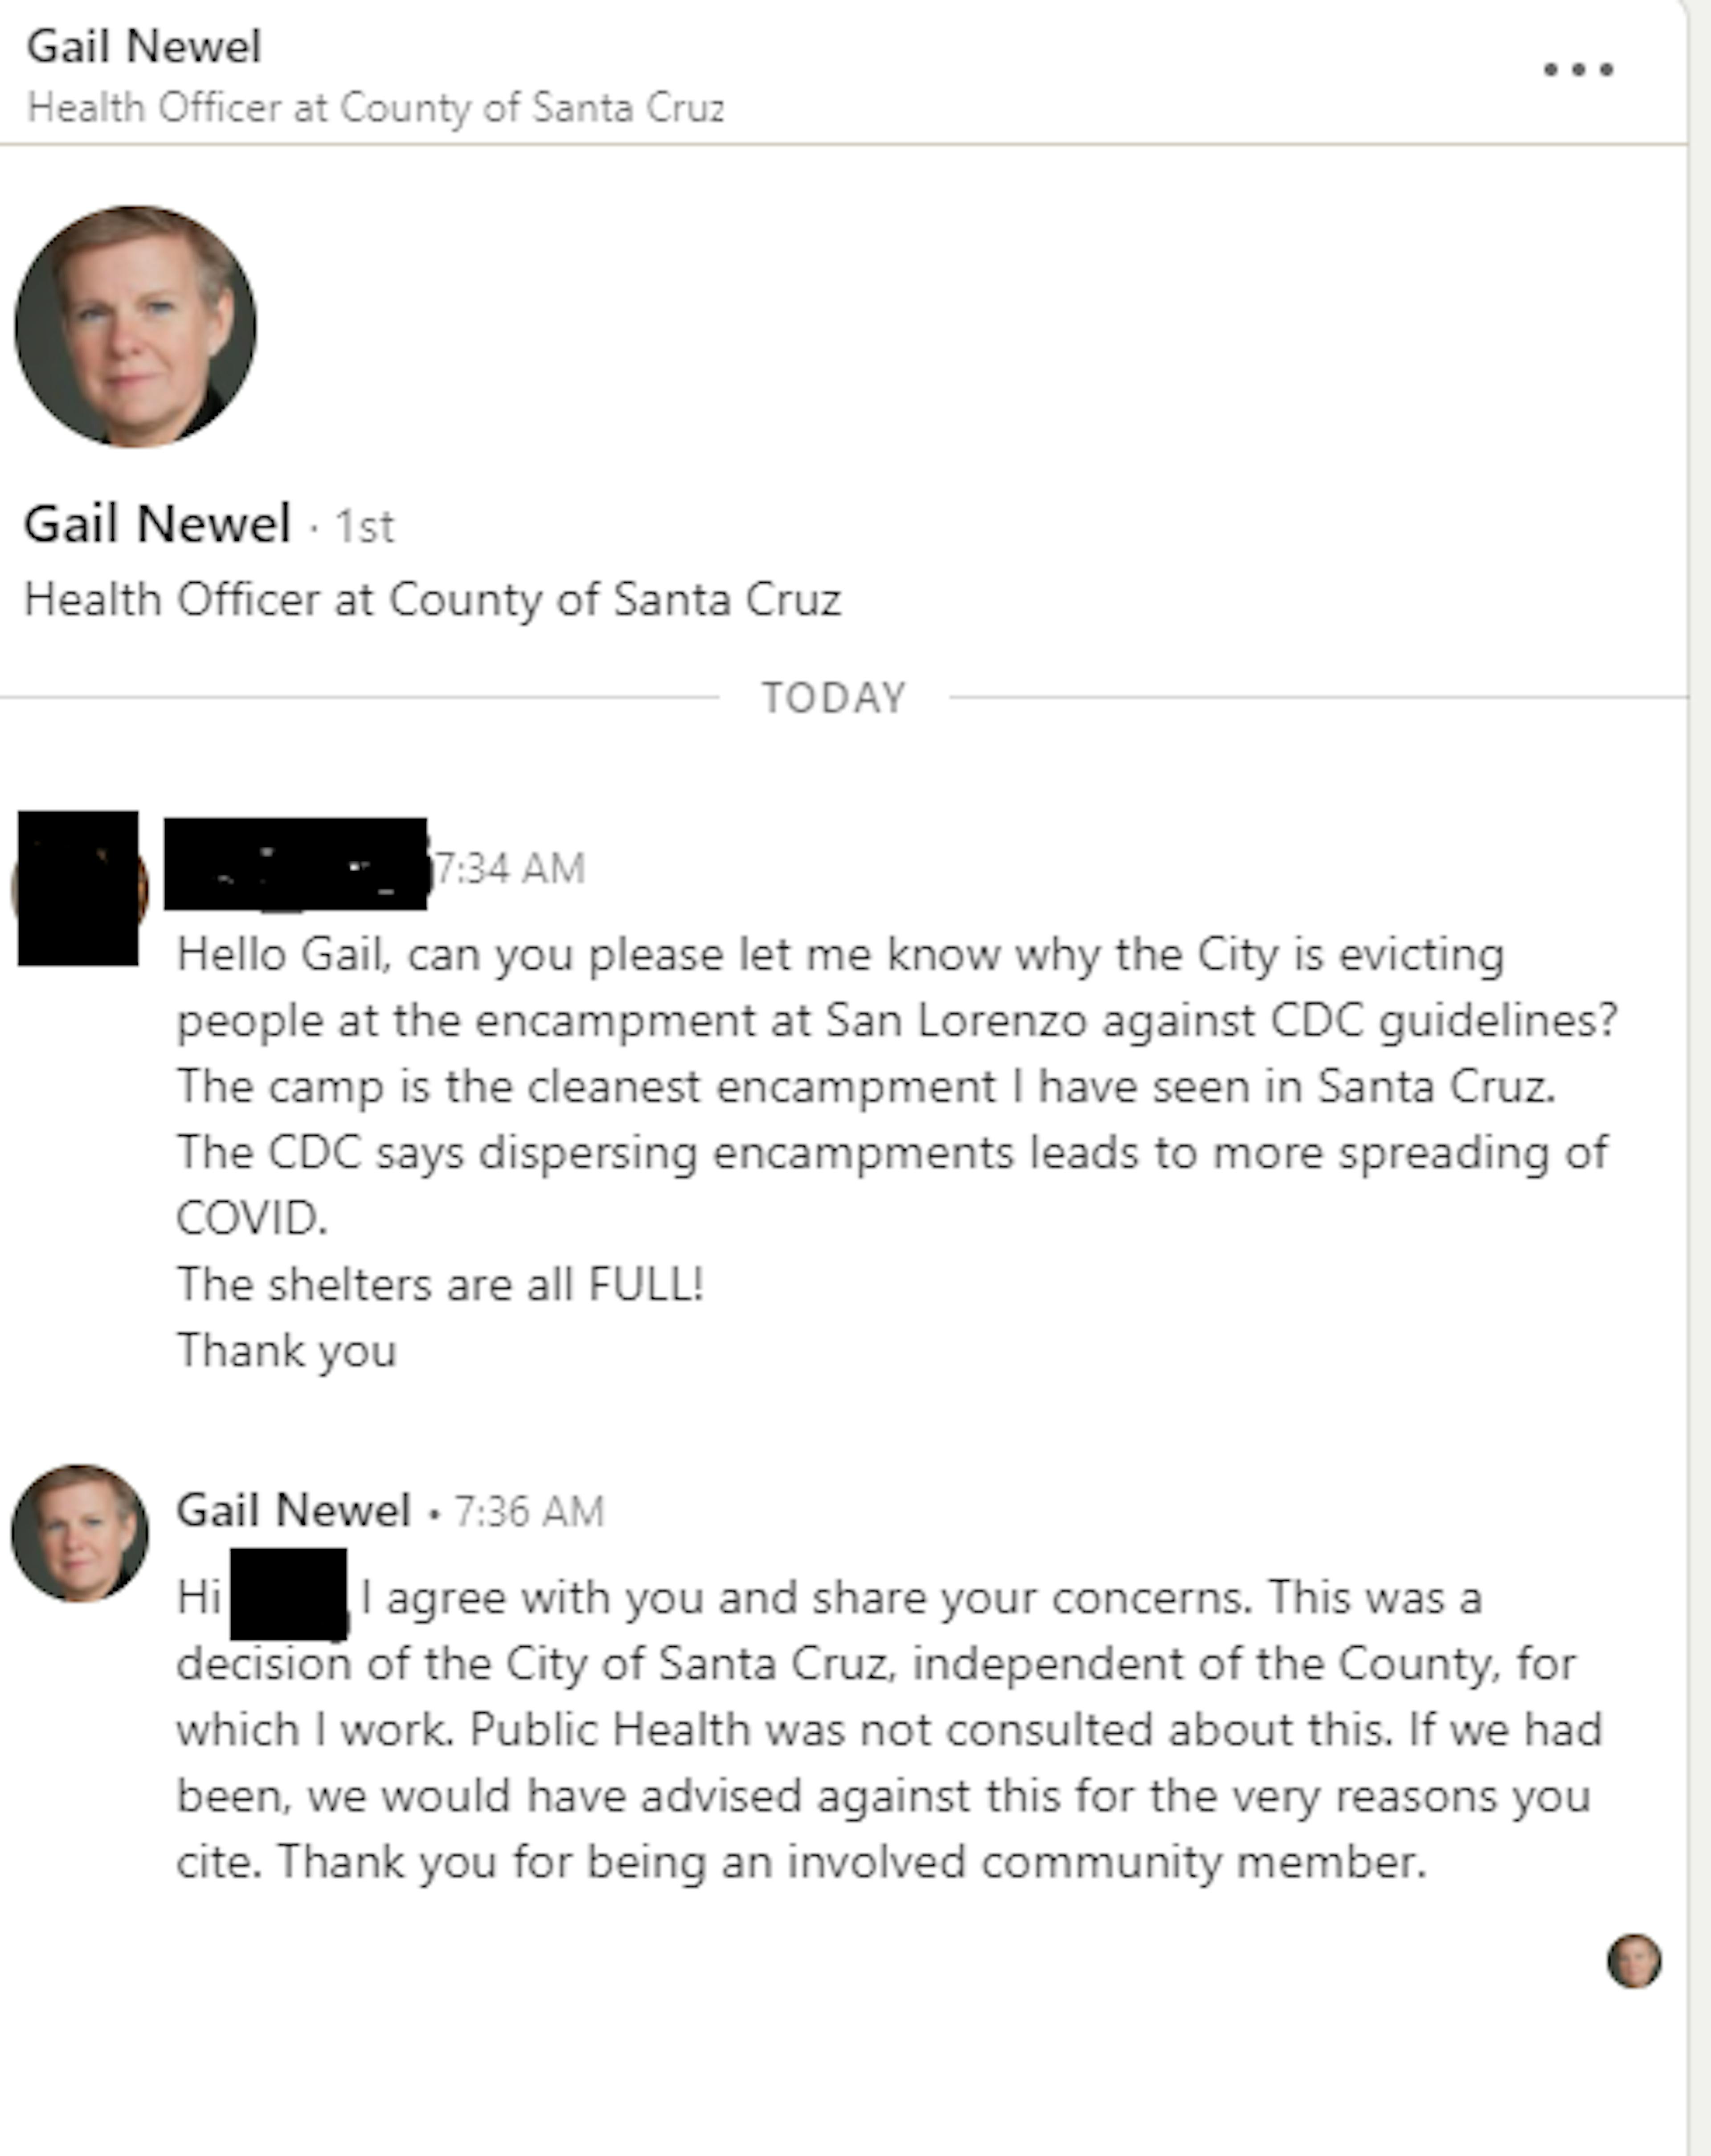Click the tiny read-receipt avatar below the reply
The height and width of the screenshot is (2156, 1711).
point(1634,1961)
